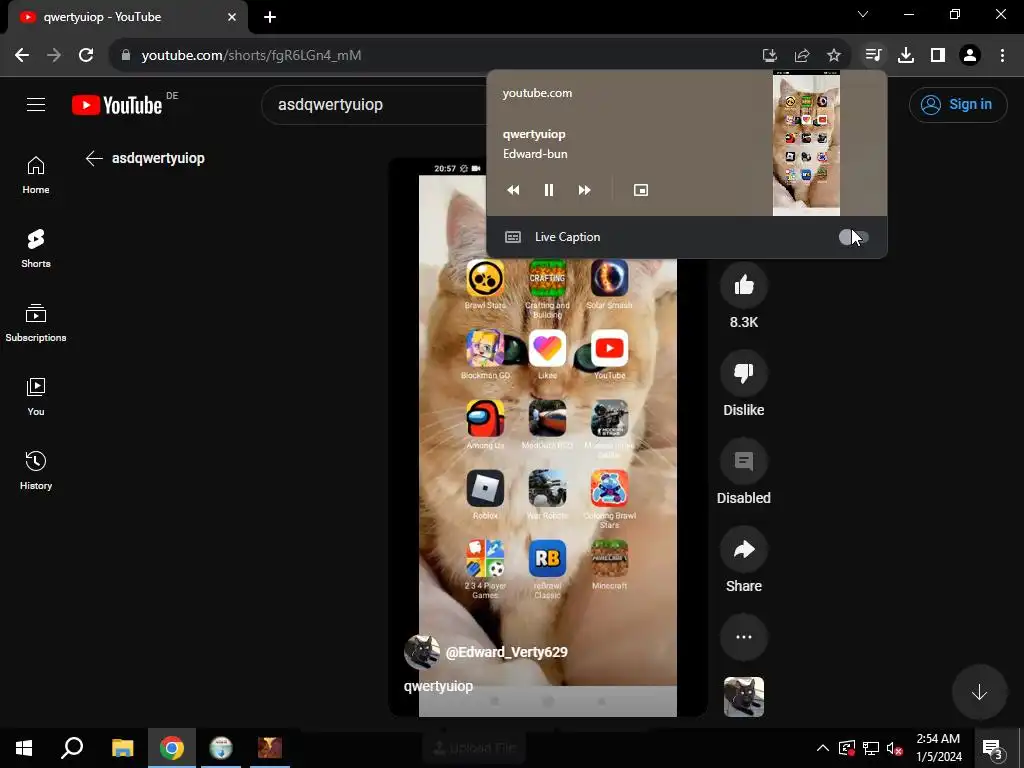
Task: Share this page icon in address bar
Action: (802, 56)
